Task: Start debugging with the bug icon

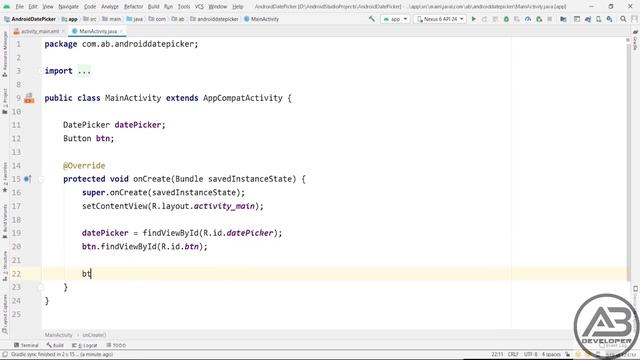Action: 506,19
